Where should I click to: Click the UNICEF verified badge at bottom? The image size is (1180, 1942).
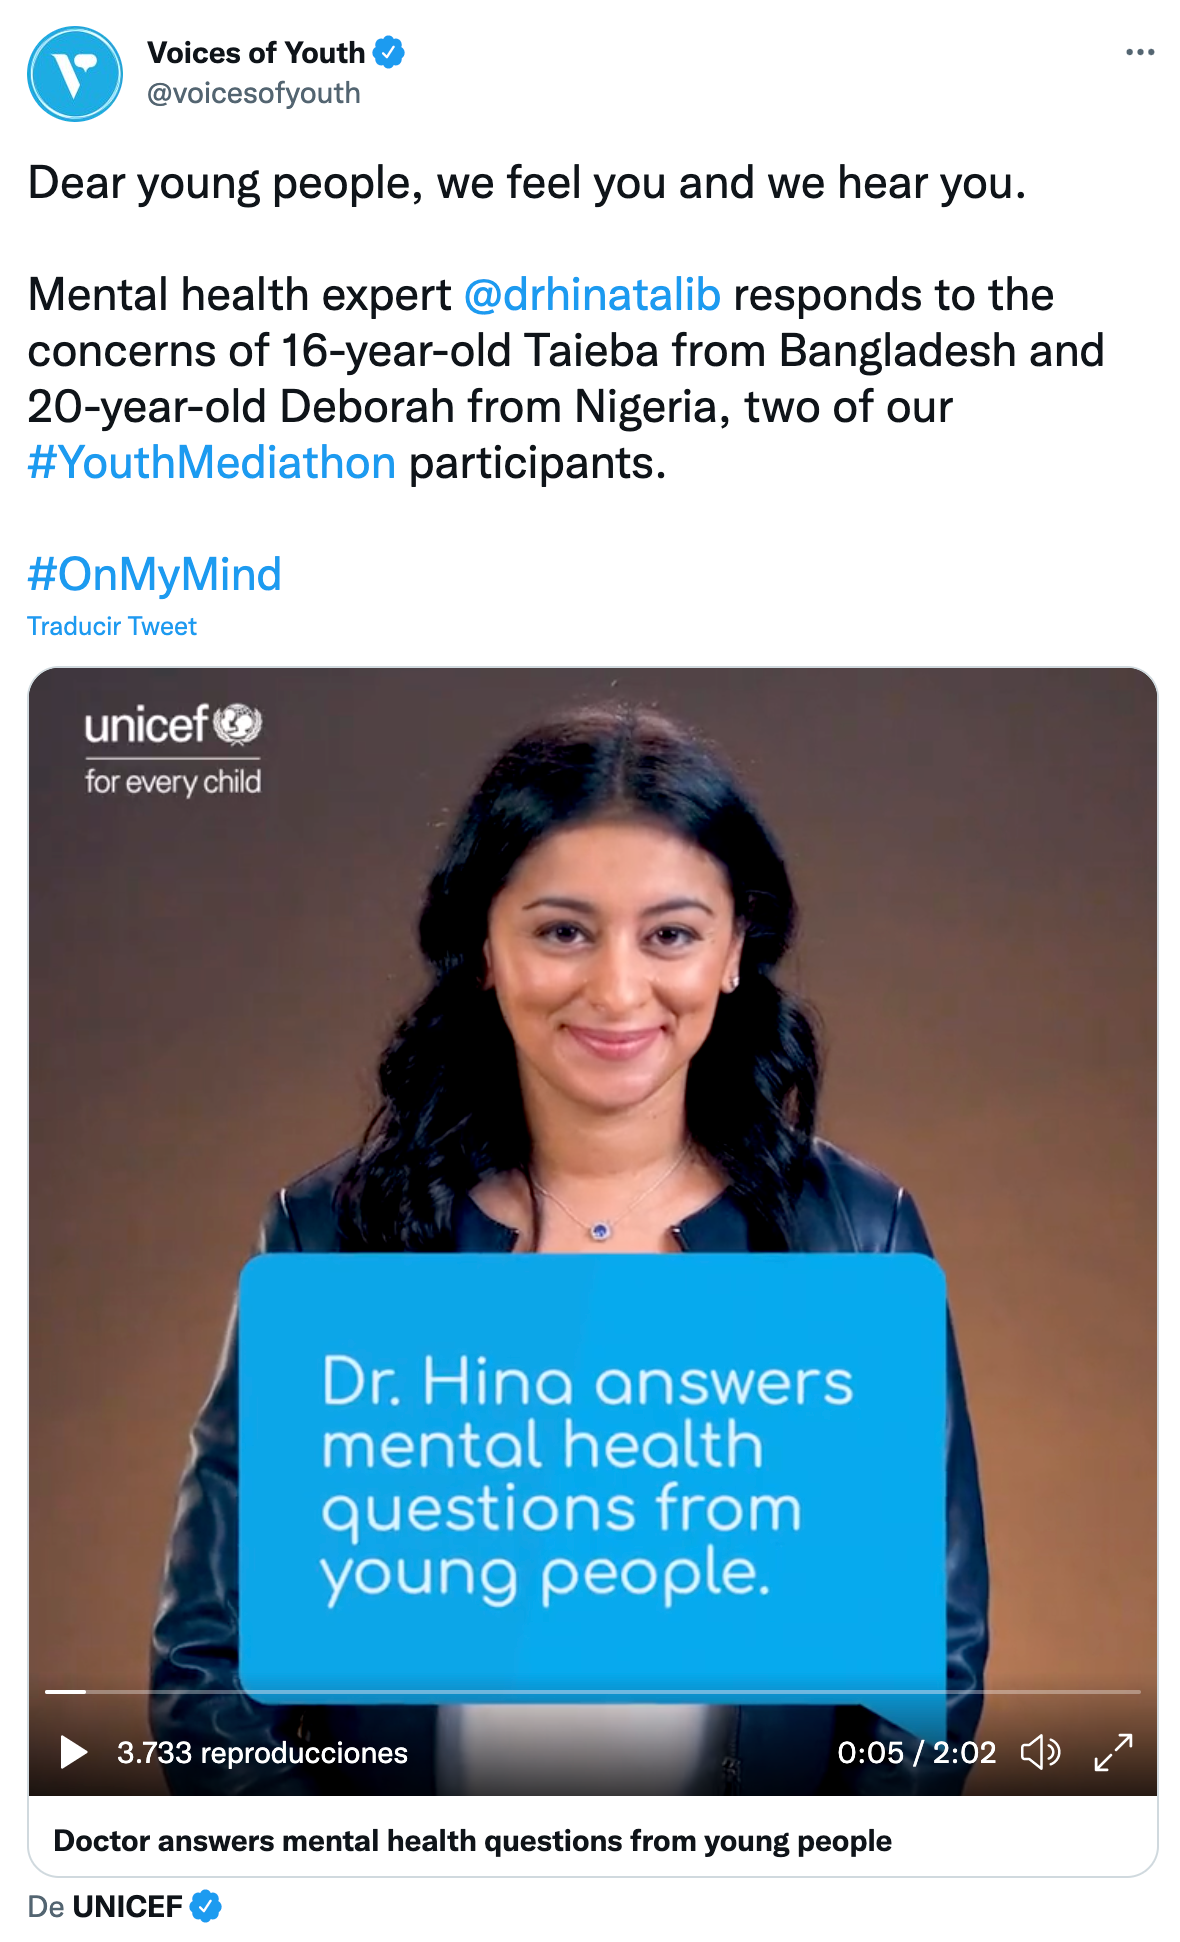pos(206,1906)
